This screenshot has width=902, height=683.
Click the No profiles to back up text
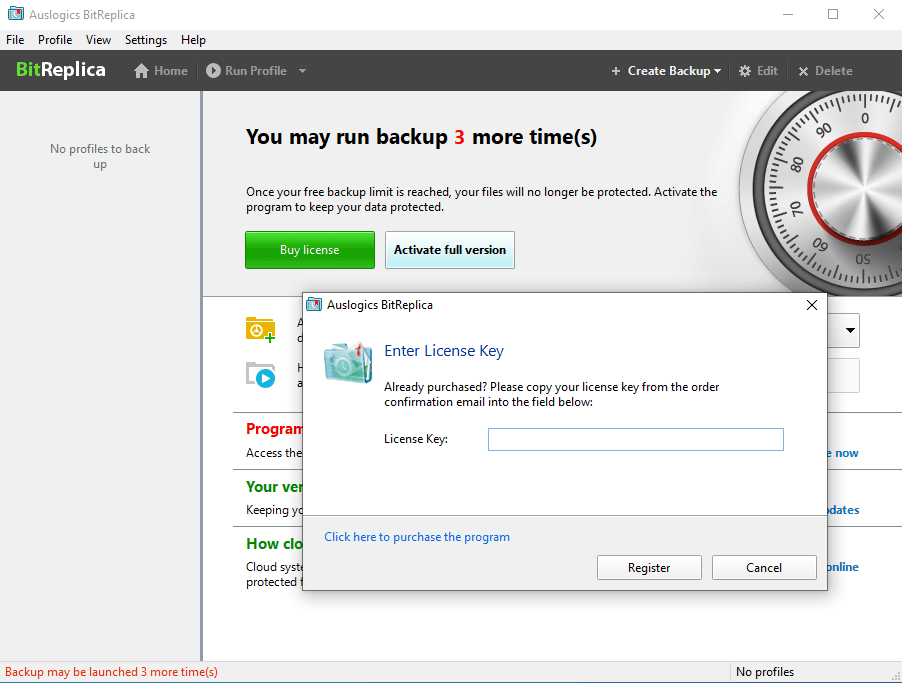(x=100, y=156)
